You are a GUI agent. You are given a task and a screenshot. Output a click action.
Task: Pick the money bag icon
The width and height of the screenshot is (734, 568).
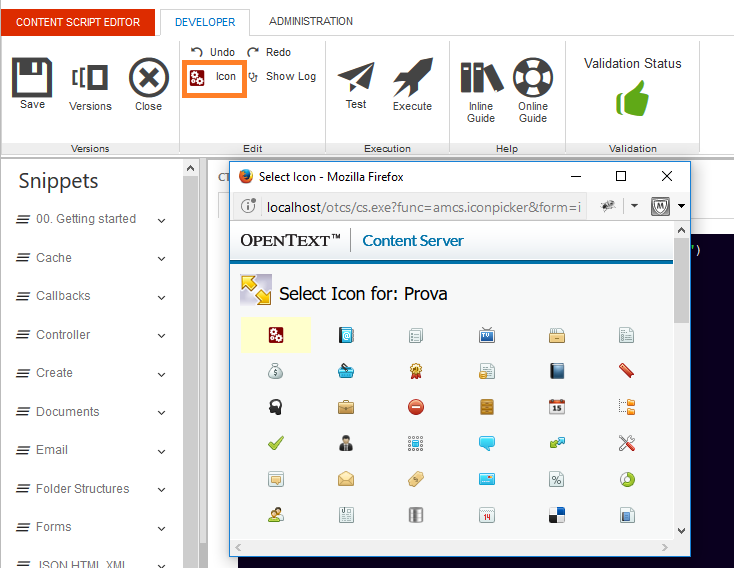tap(276, 372)
